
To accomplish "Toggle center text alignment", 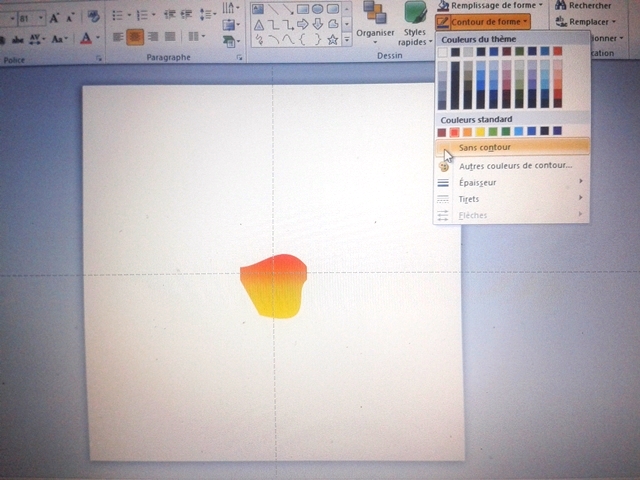I will point(134,38).
